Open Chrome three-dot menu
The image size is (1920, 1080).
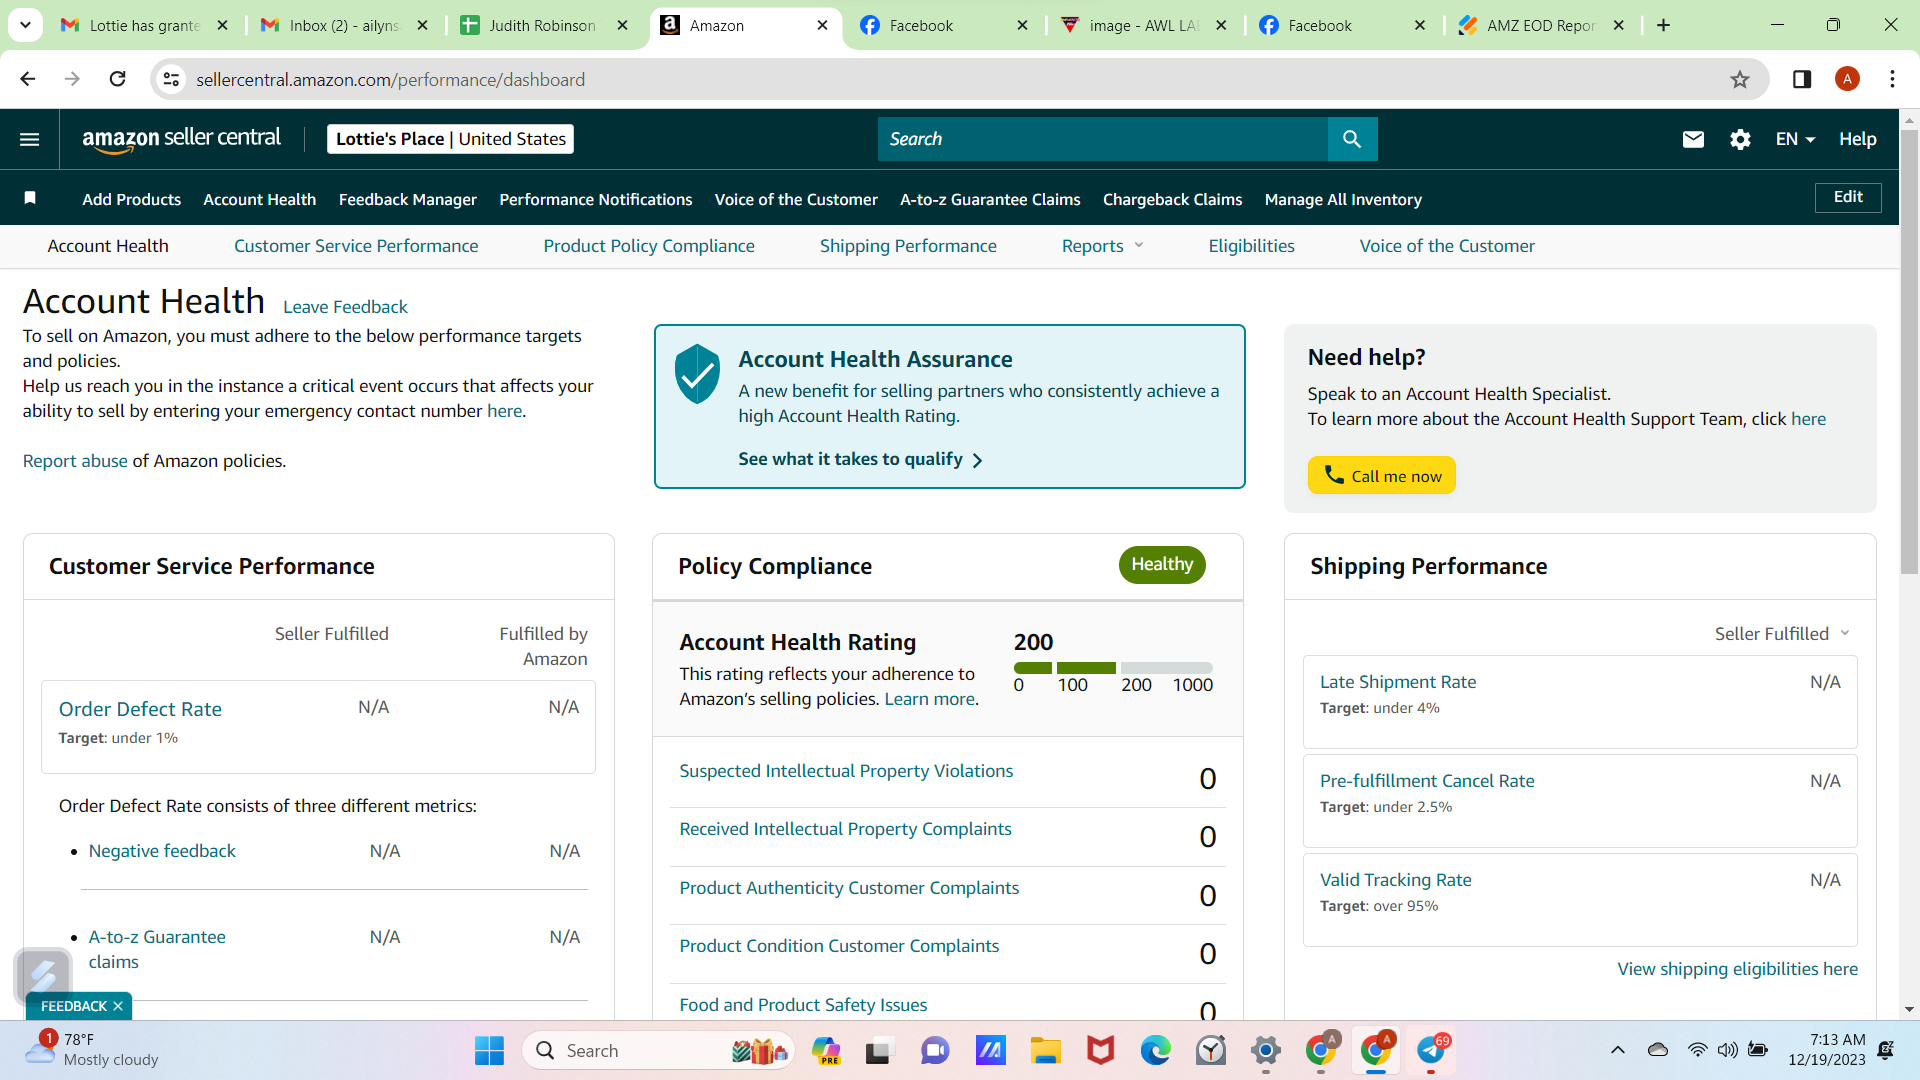(x=1892, y=79)
